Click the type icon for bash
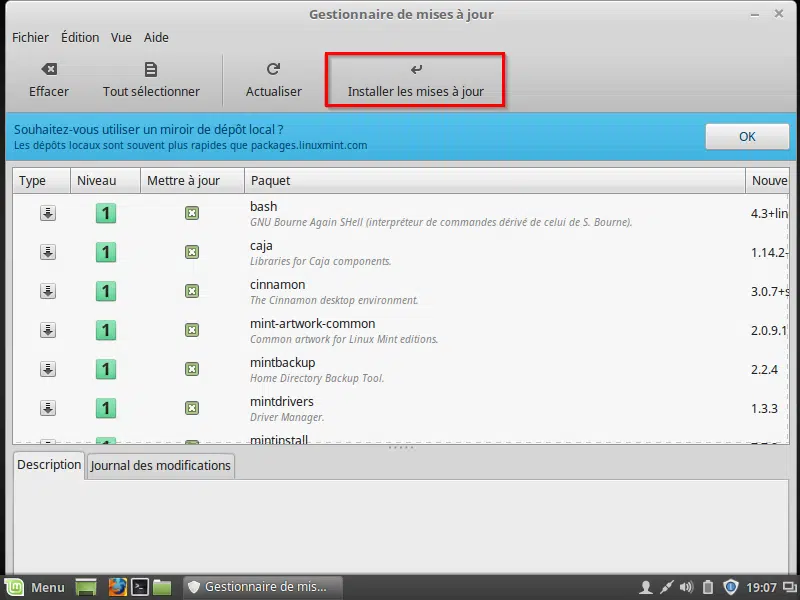This screenshot has width=800, height=600. (48, 213)
